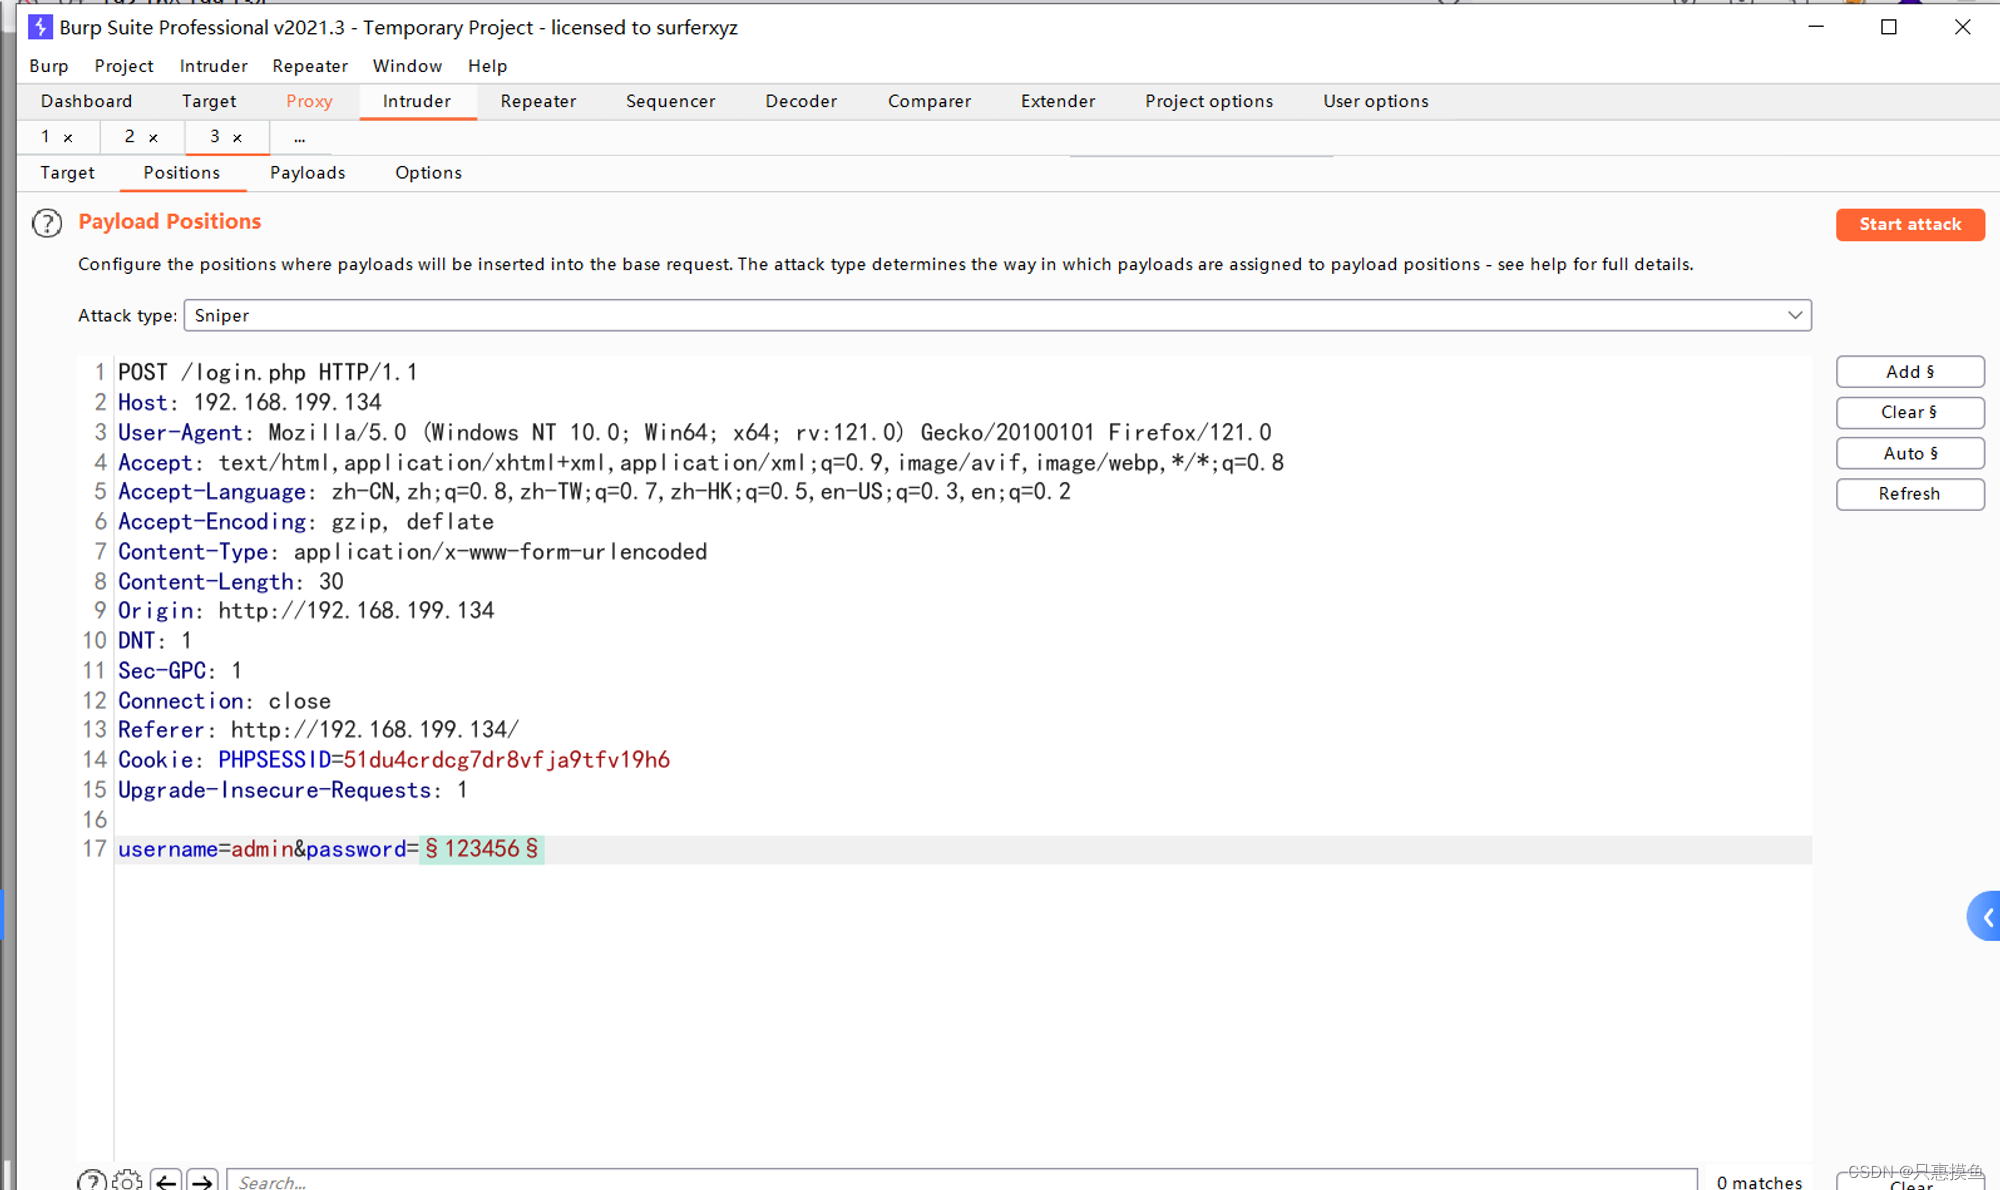Open the User options tab
The width and height of the screenshot is (2000, 1190).
[x=1375, y=101]
